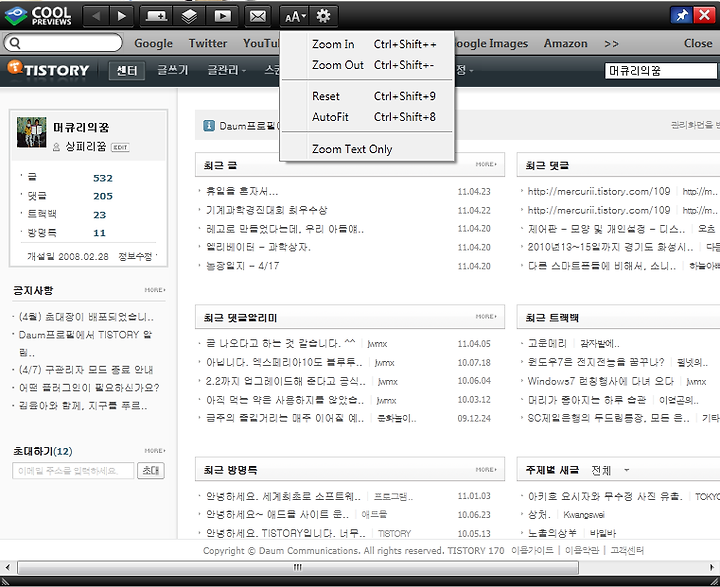Image resolution: width=720 pixels, height=587 pixels.
Task: Search with the Twitter link
Action: click(208, 44)
